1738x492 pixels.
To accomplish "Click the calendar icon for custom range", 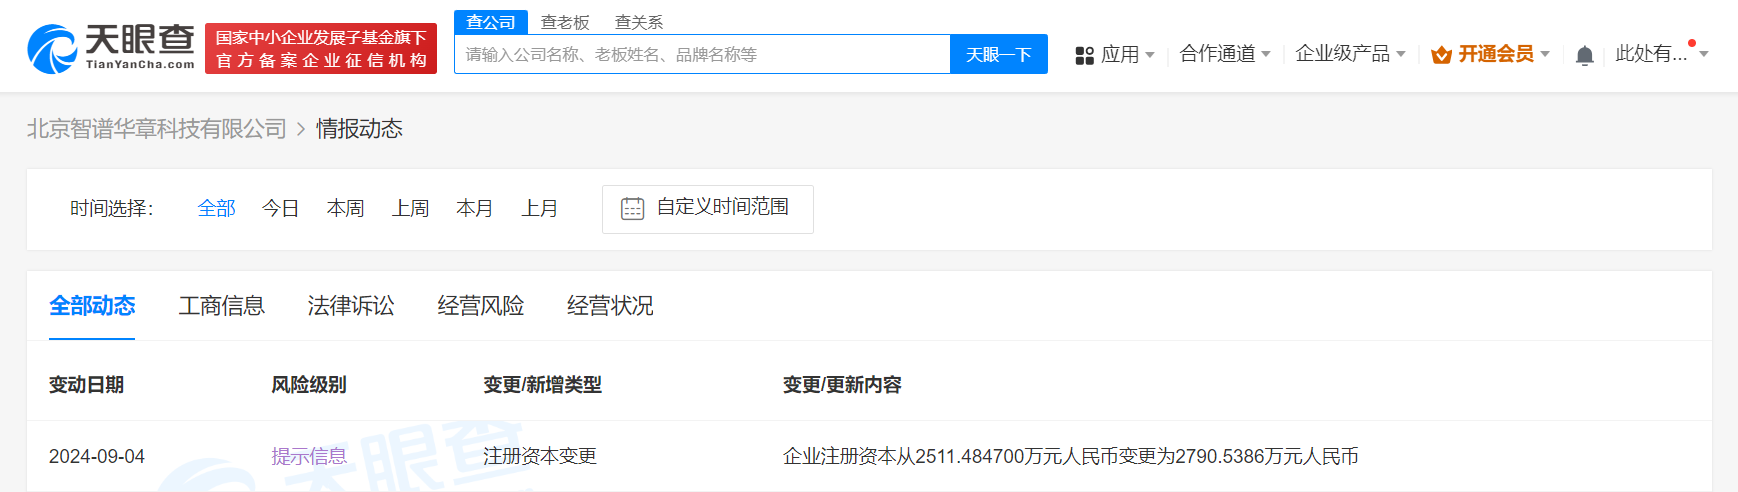I will tap(633, 208).
